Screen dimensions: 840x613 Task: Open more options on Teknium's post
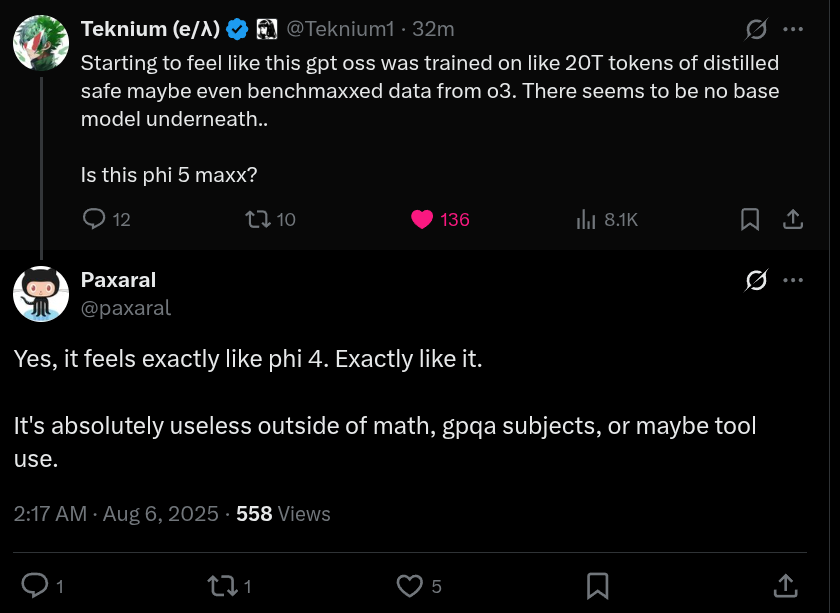[793, 29]
